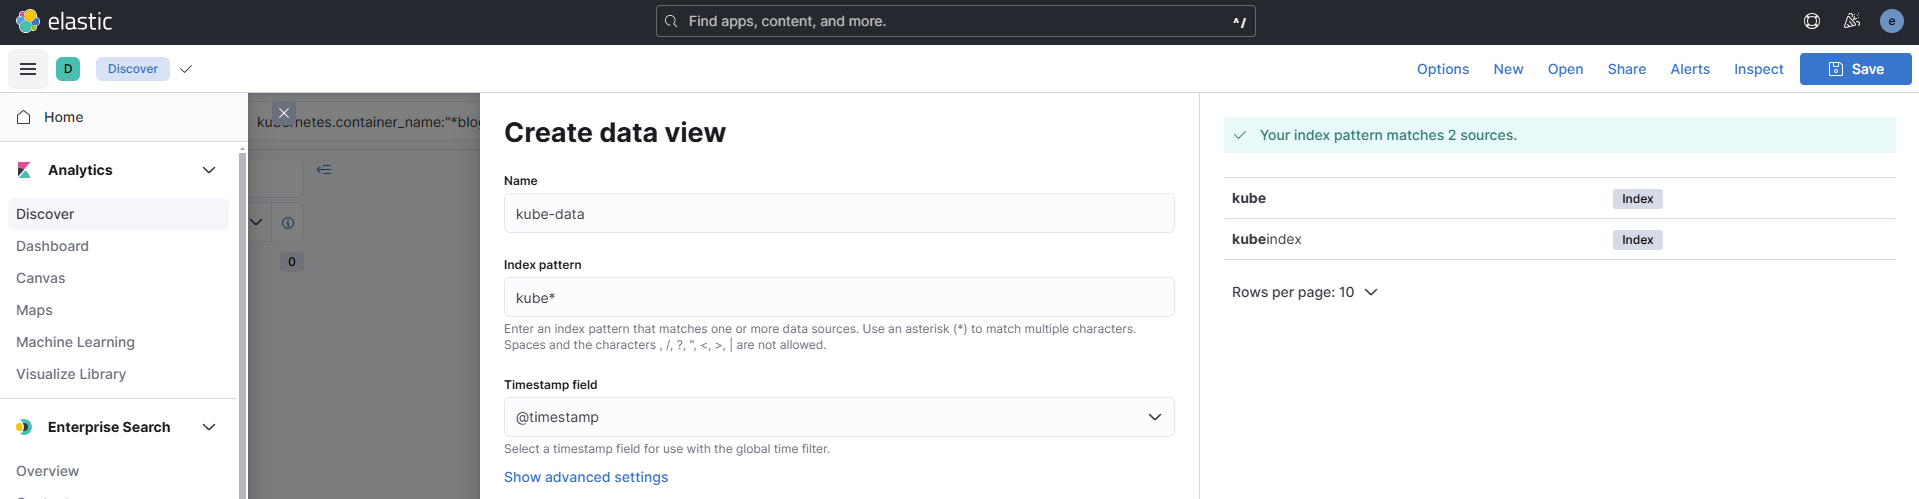Click the Index badge for kube

1637,199
